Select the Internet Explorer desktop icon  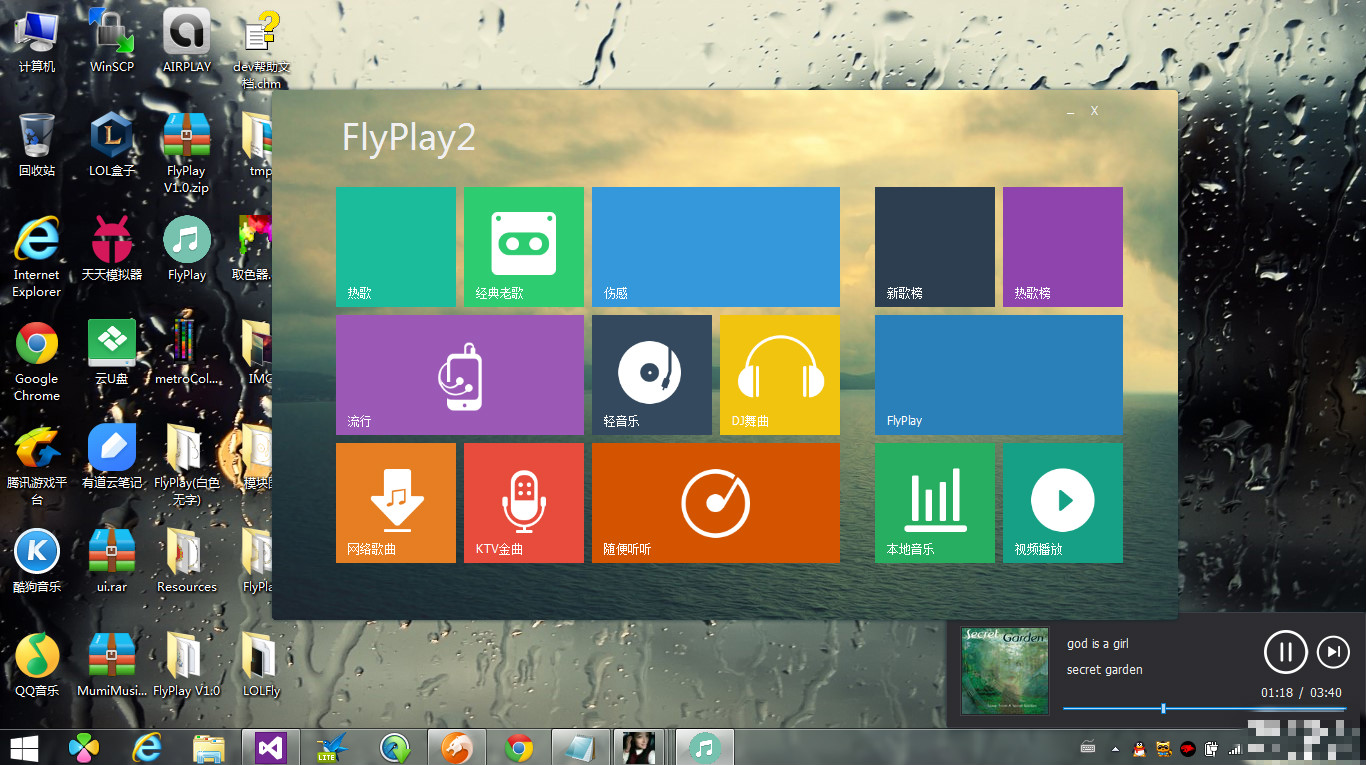(37, 258)
